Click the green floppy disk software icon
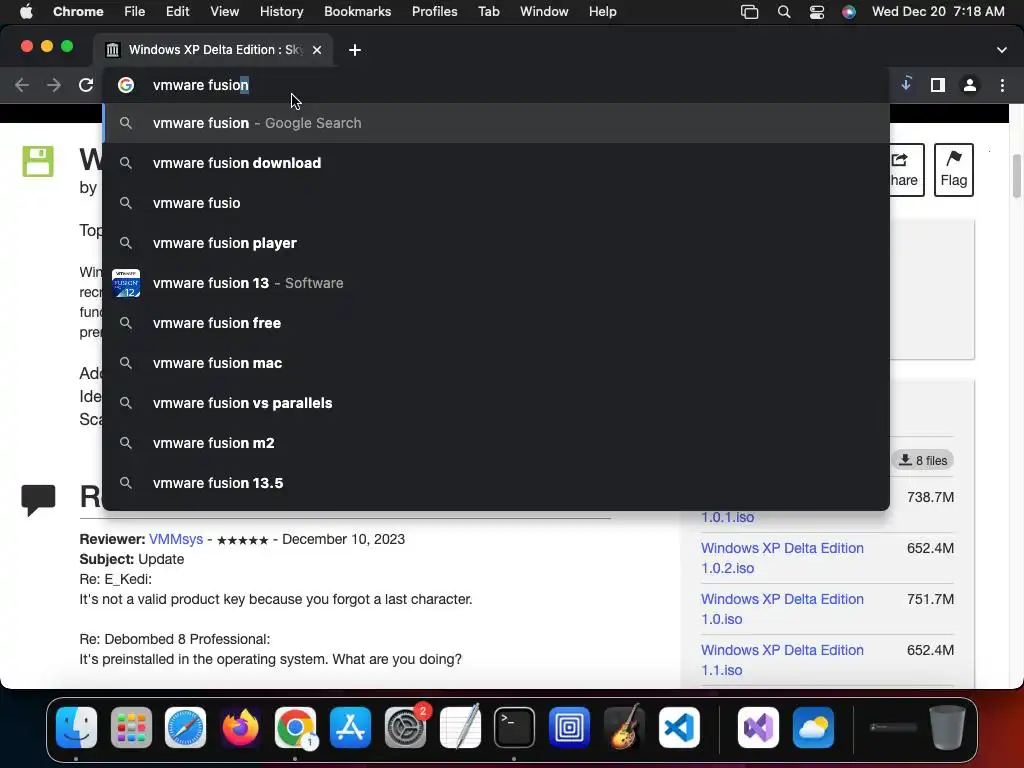Image resolution: width=1024 pixels, height=768 pixels. coord(38,161)
